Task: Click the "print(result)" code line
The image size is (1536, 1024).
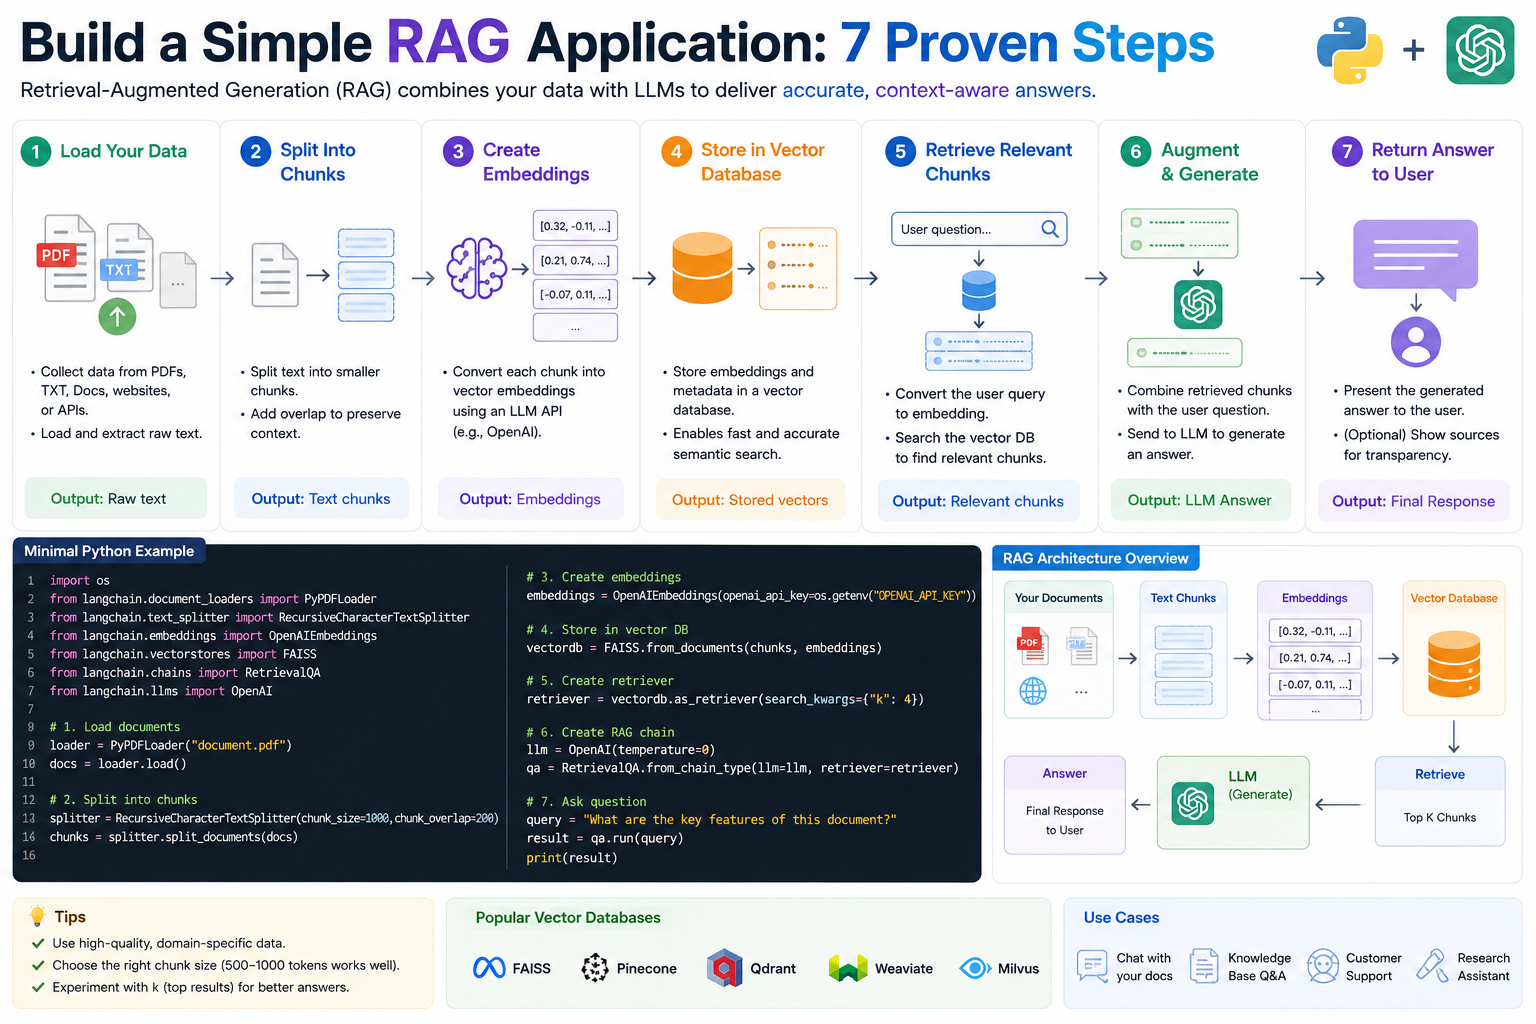Action: (x=572, y=857)
